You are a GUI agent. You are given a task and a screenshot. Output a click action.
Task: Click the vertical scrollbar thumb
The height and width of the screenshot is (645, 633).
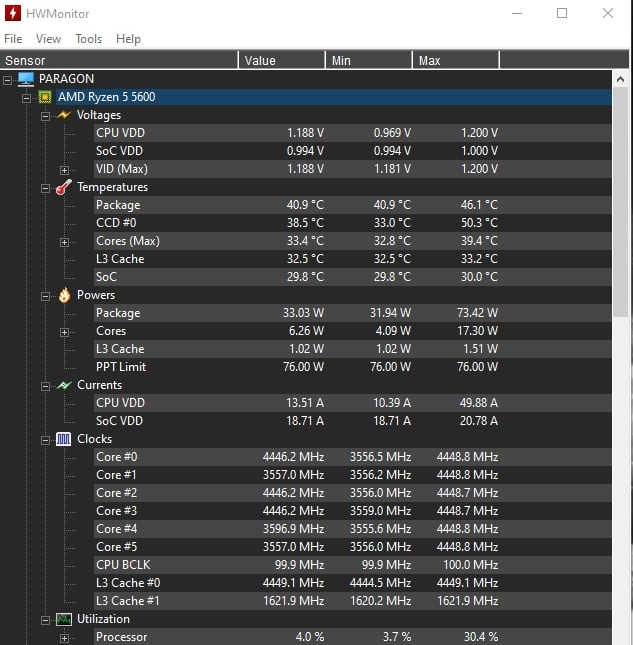[620, 202]
